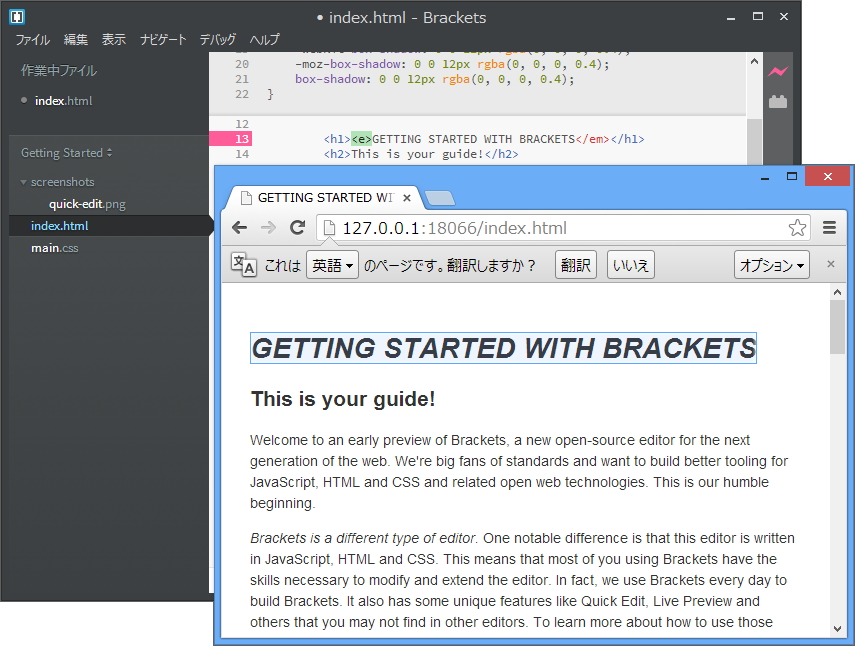Click the 'This is your guide!' subheading
Viewport: 855px width, 646px height.
tap(343, 399)
